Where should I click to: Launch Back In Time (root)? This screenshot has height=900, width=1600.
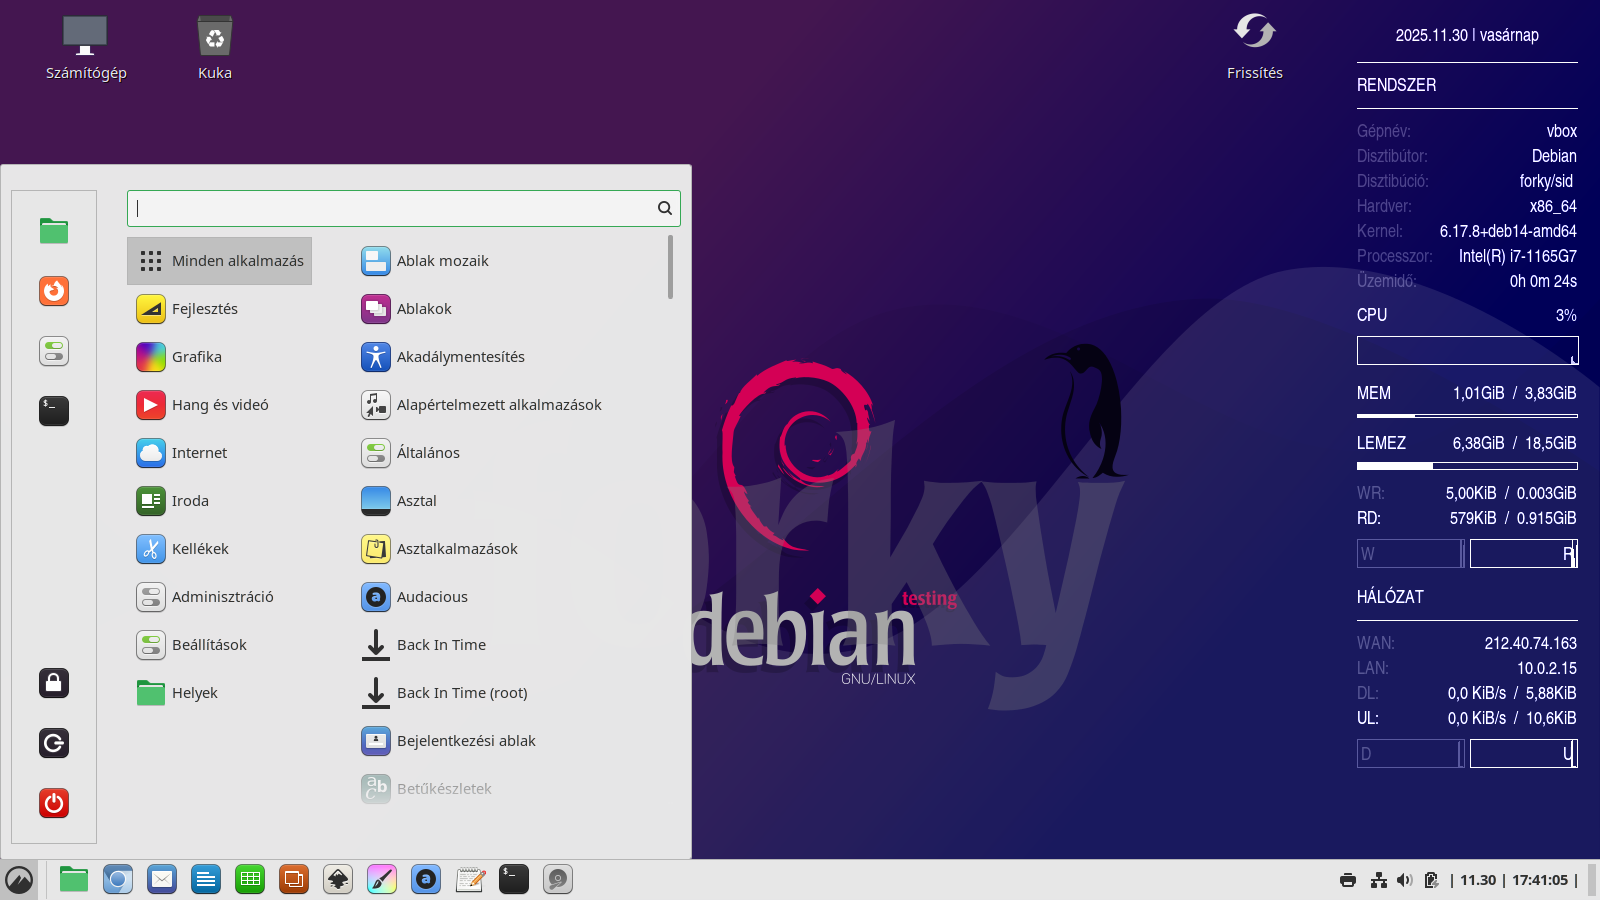pos(461,693)
